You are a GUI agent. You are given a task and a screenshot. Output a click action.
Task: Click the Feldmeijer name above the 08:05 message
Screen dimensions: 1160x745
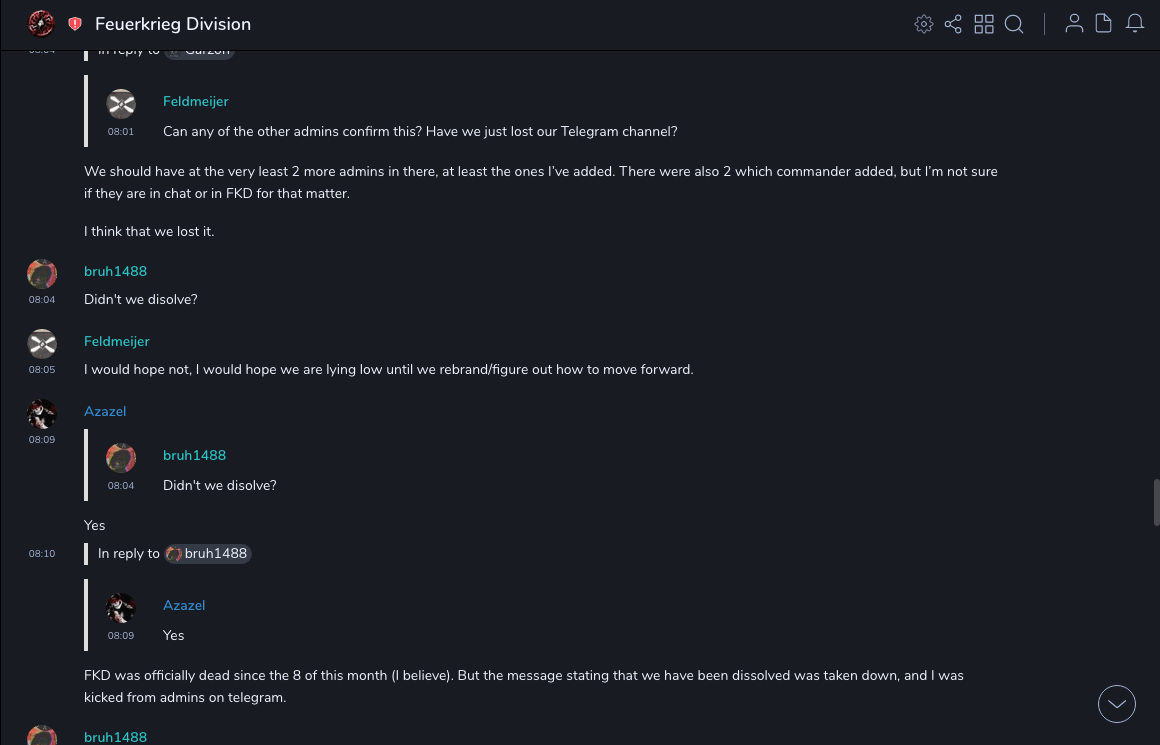pos(117,341)
